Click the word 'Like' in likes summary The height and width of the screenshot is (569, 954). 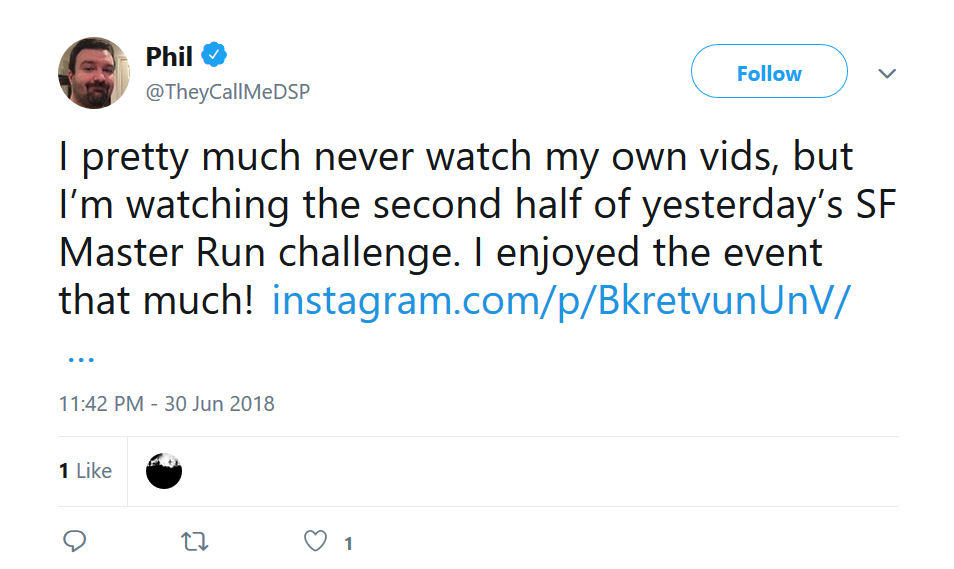pyautogui.click(x=94, y=470)
